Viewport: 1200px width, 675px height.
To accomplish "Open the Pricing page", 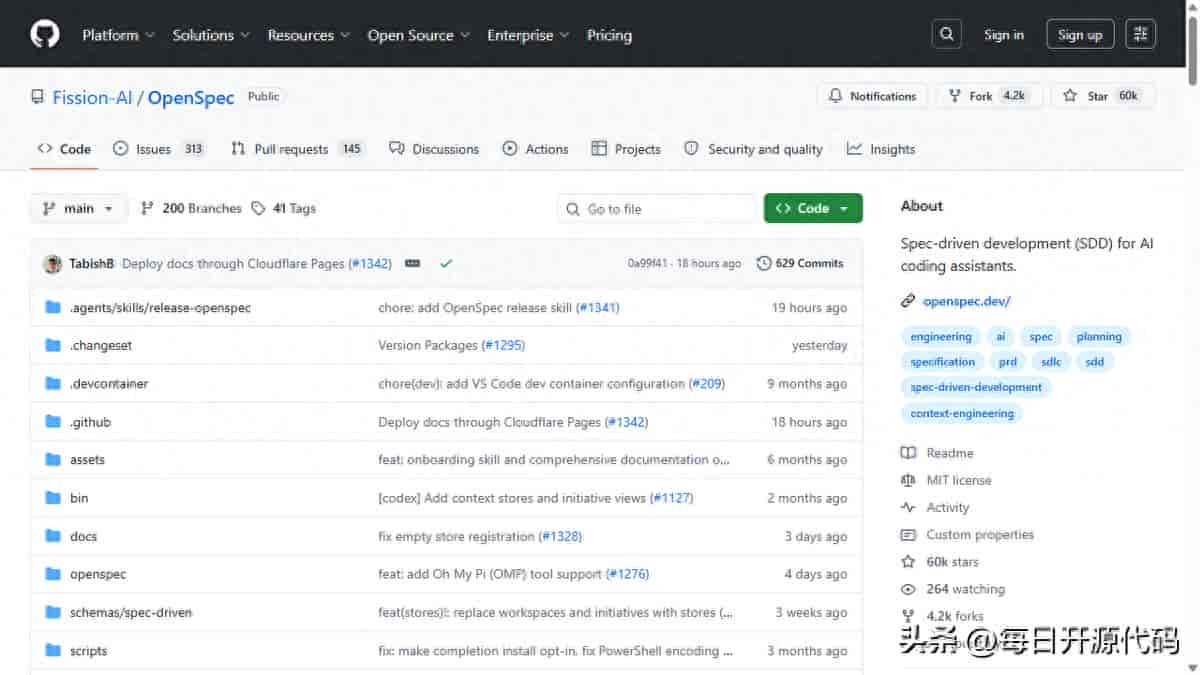I will [x=609, y=34].
